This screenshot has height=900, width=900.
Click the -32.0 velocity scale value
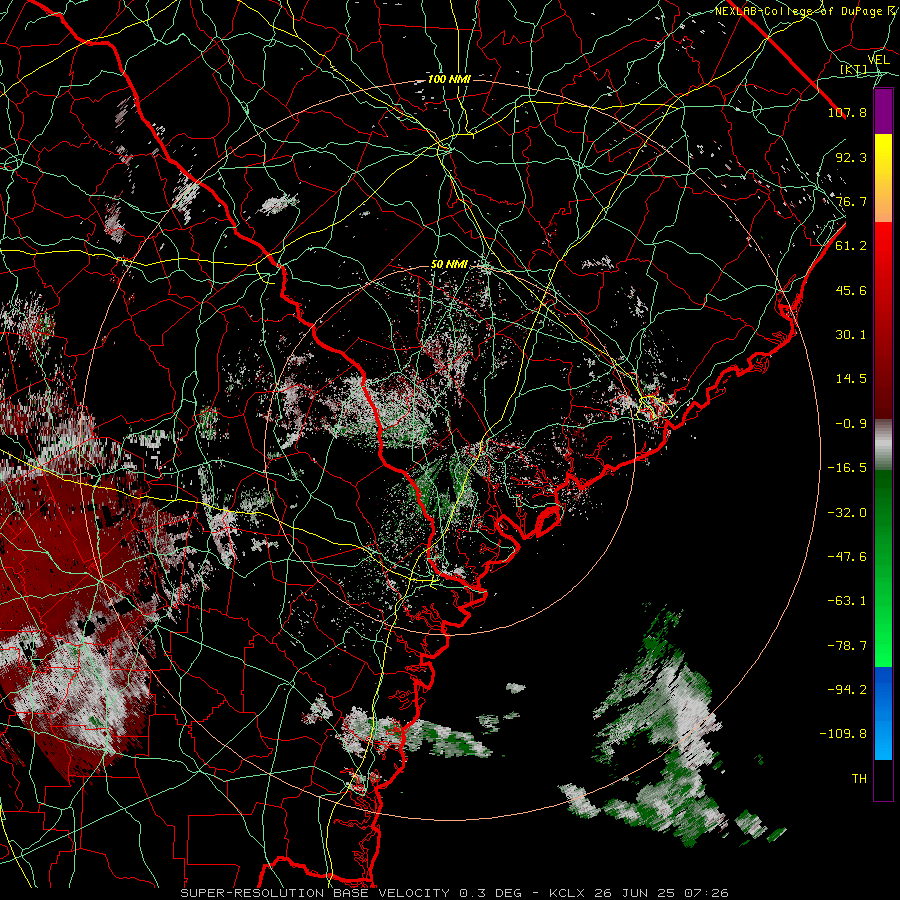point(847,512)
